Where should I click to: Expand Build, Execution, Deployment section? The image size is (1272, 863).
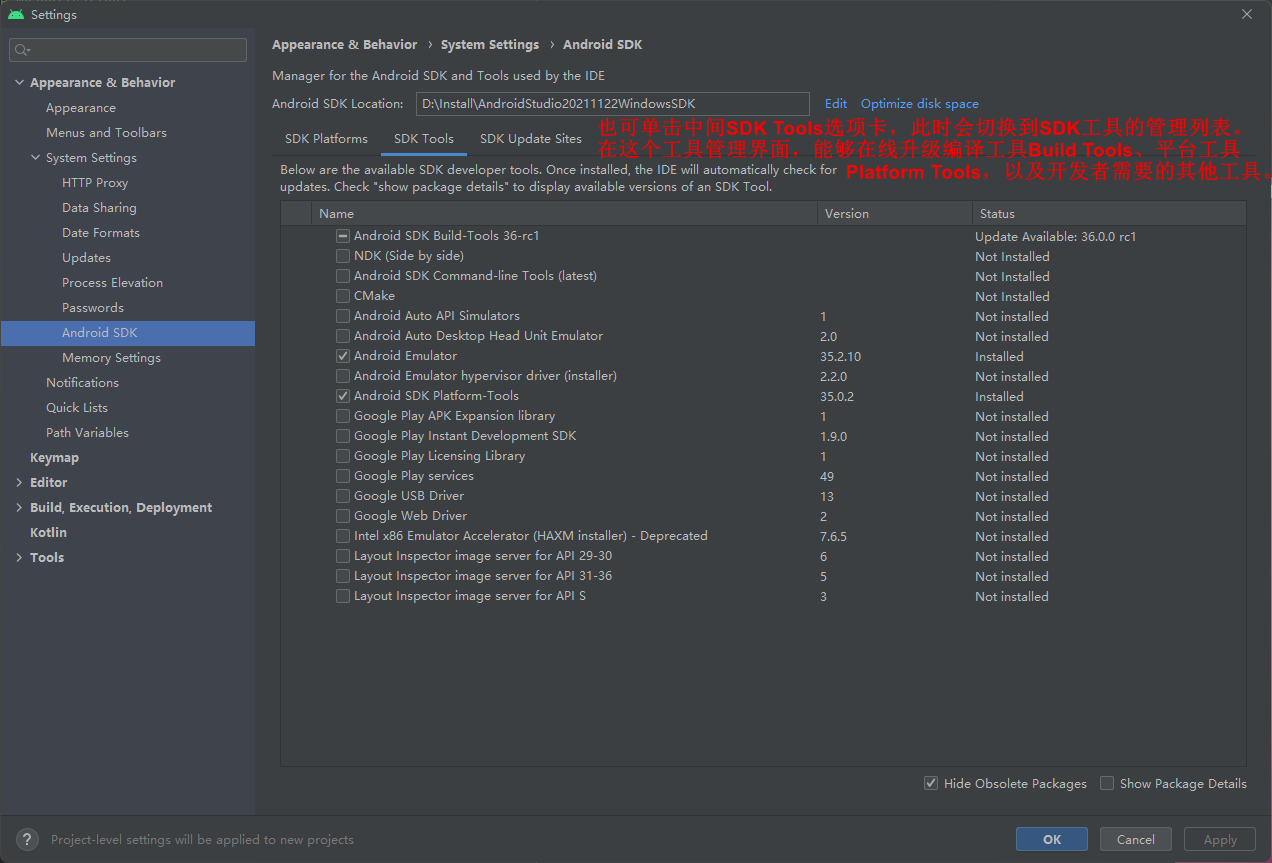tap(19, 508)
